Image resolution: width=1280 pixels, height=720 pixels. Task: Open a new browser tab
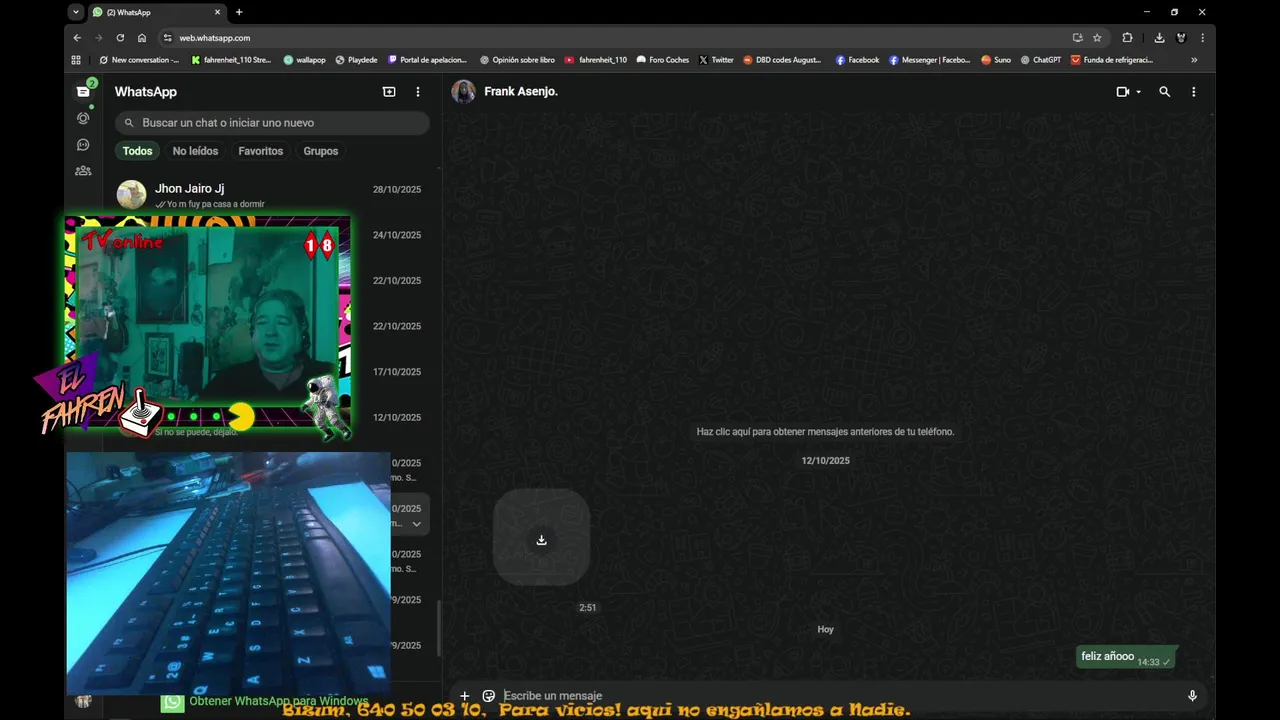[239, 12]
